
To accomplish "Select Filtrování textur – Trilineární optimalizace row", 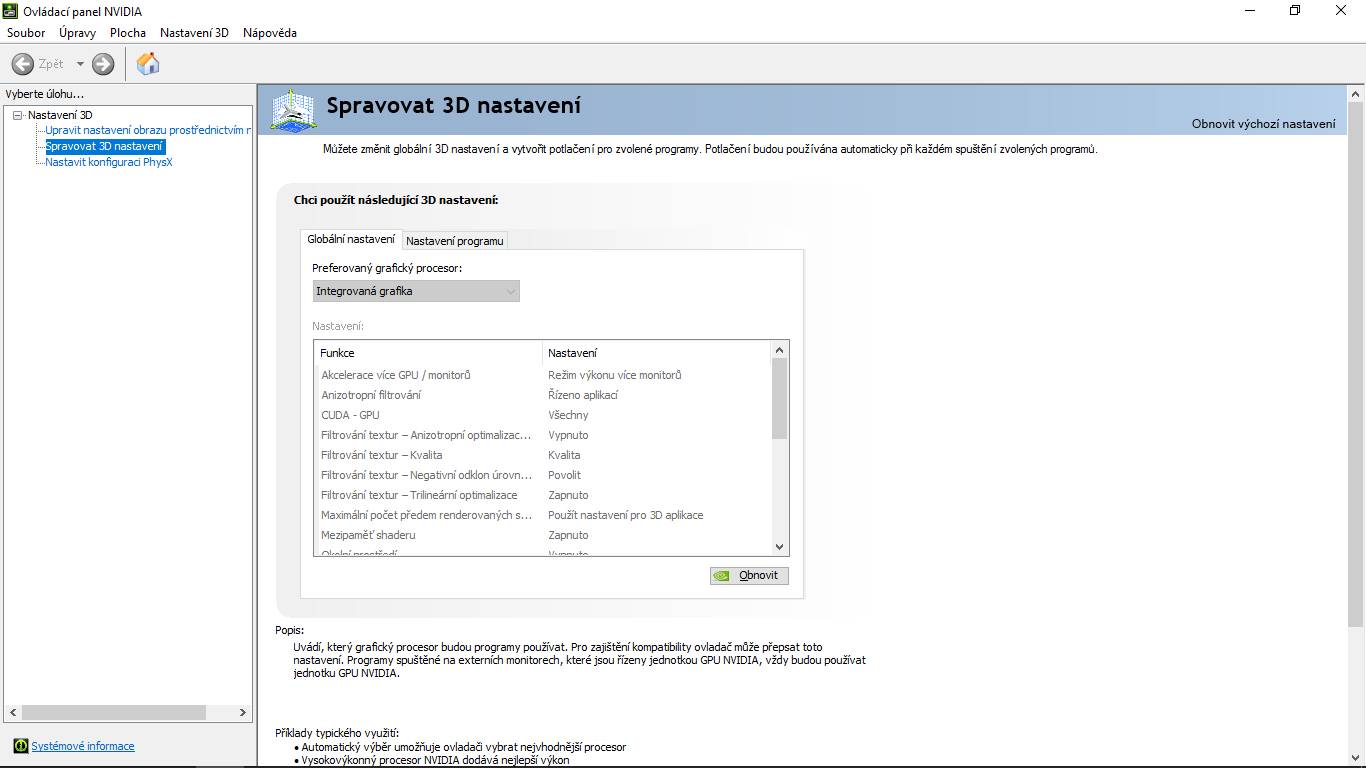I will [x=543, y=495].
